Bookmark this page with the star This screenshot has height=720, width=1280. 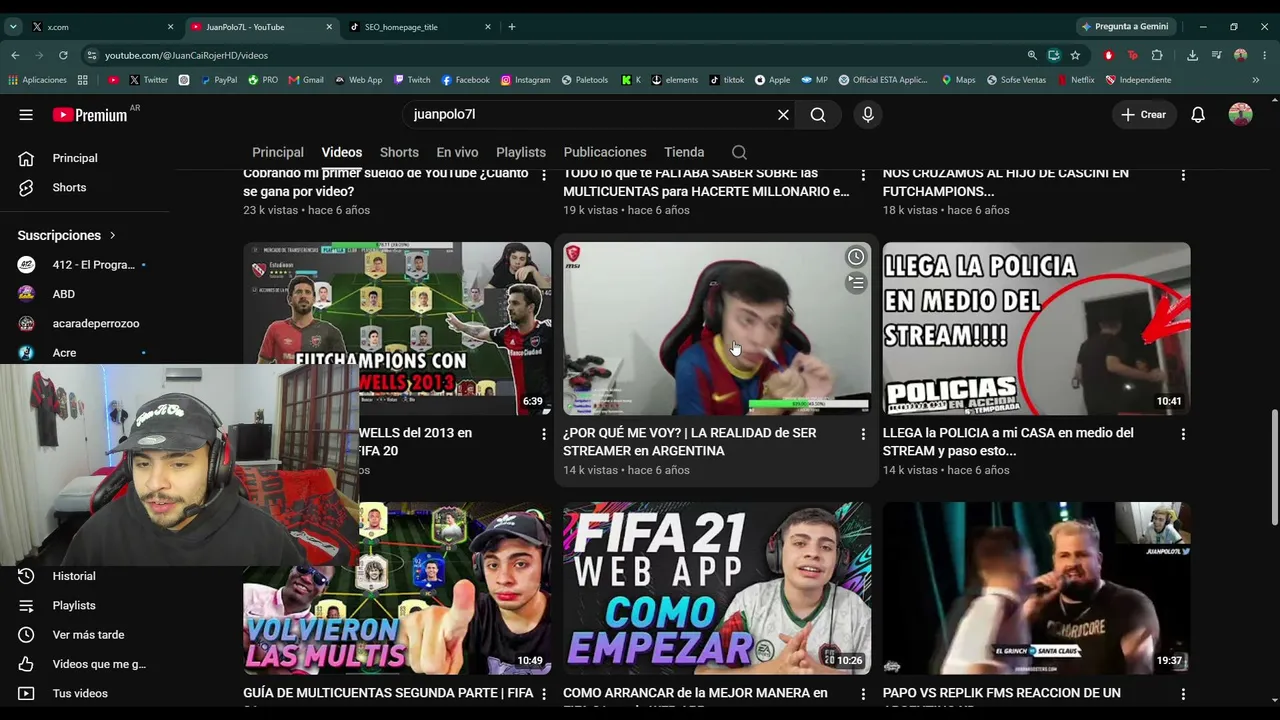coord(1075,55)
